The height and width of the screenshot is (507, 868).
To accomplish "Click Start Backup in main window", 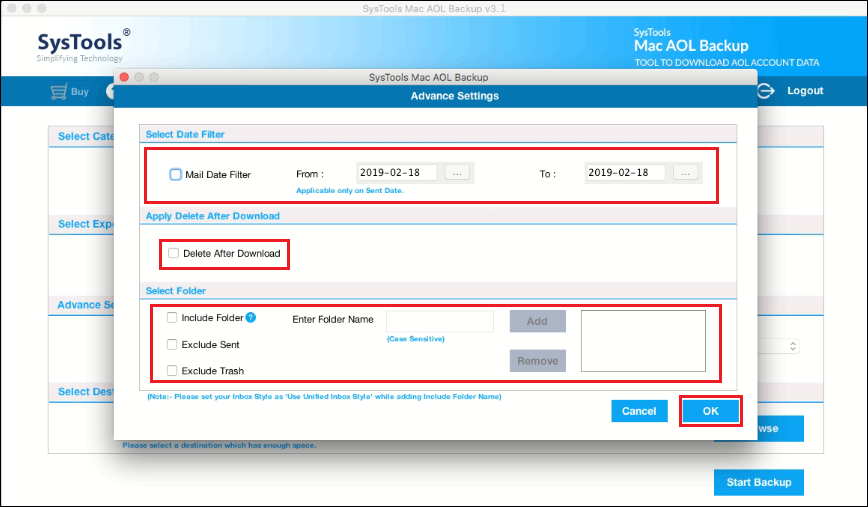I will click(x=759, y=482).
